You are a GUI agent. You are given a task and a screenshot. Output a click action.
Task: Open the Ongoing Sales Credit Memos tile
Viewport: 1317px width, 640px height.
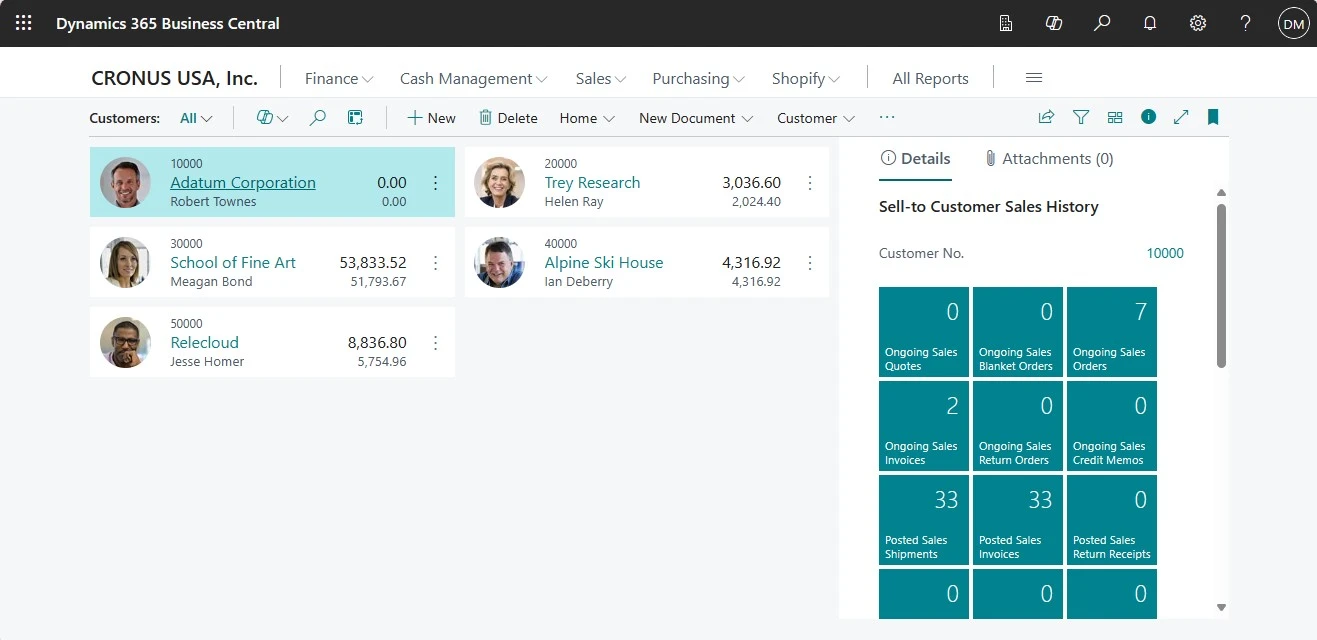point(1112,426)
